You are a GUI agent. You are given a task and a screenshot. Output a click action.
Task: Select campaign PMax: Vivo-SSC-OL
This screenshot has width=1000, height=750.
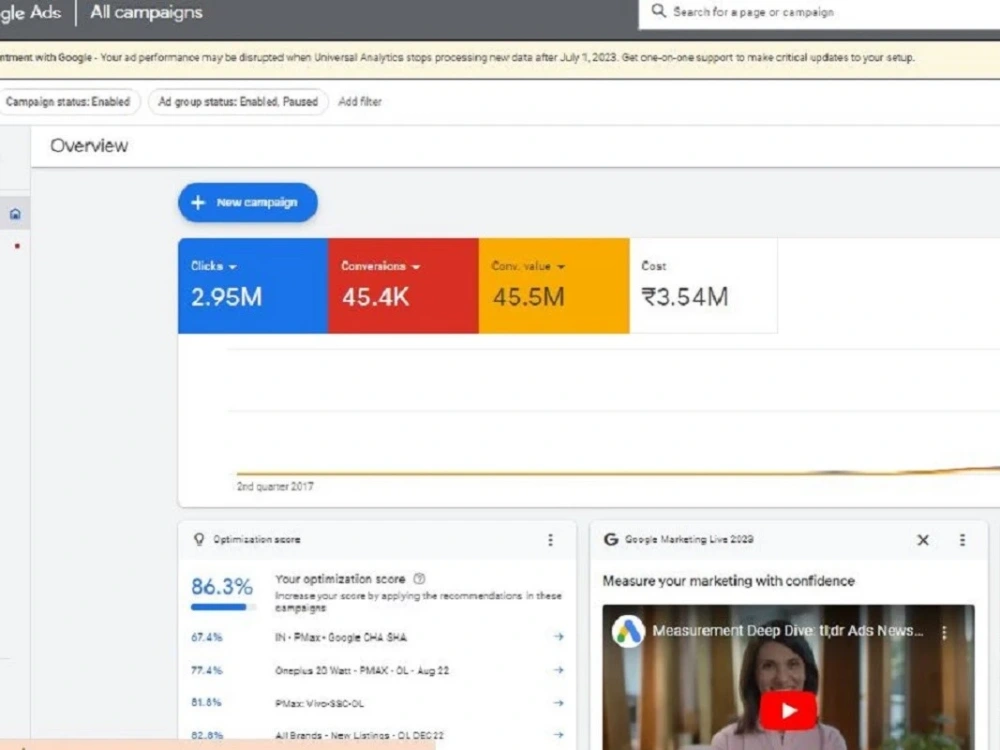click(319, 703)
